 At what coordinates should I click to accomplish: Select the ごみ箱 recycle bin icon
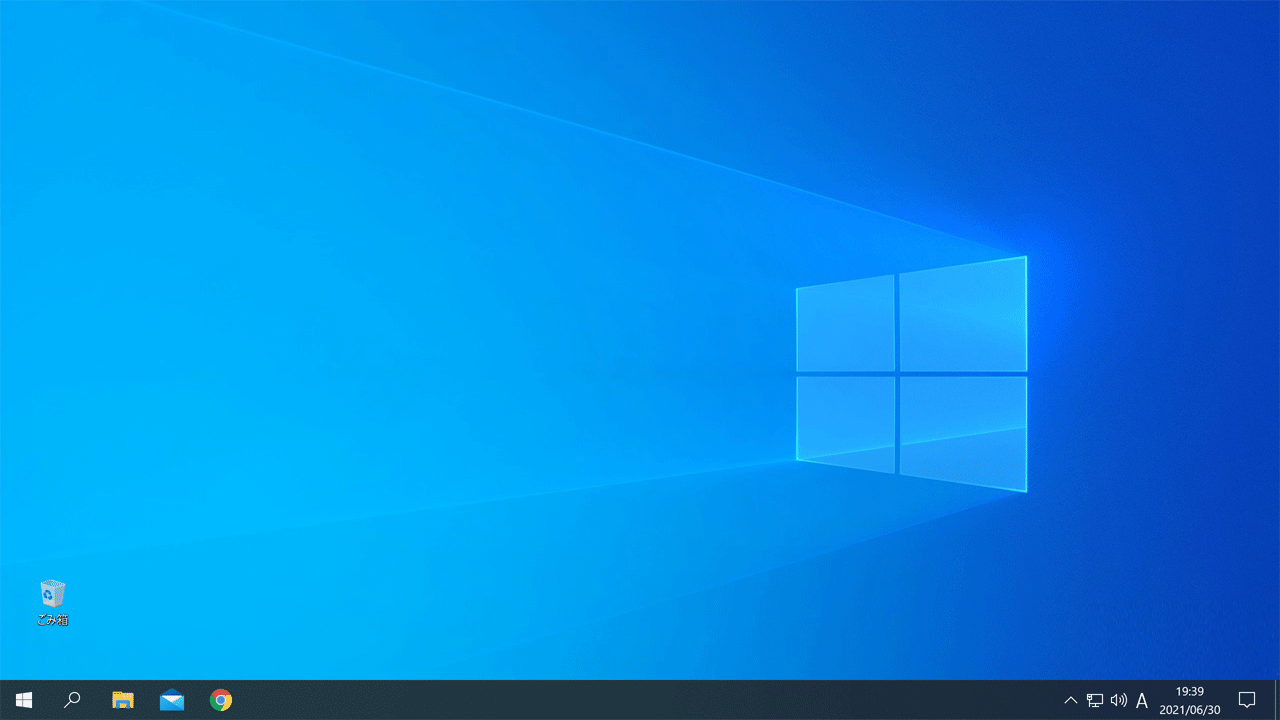click(x=53, y=602)
